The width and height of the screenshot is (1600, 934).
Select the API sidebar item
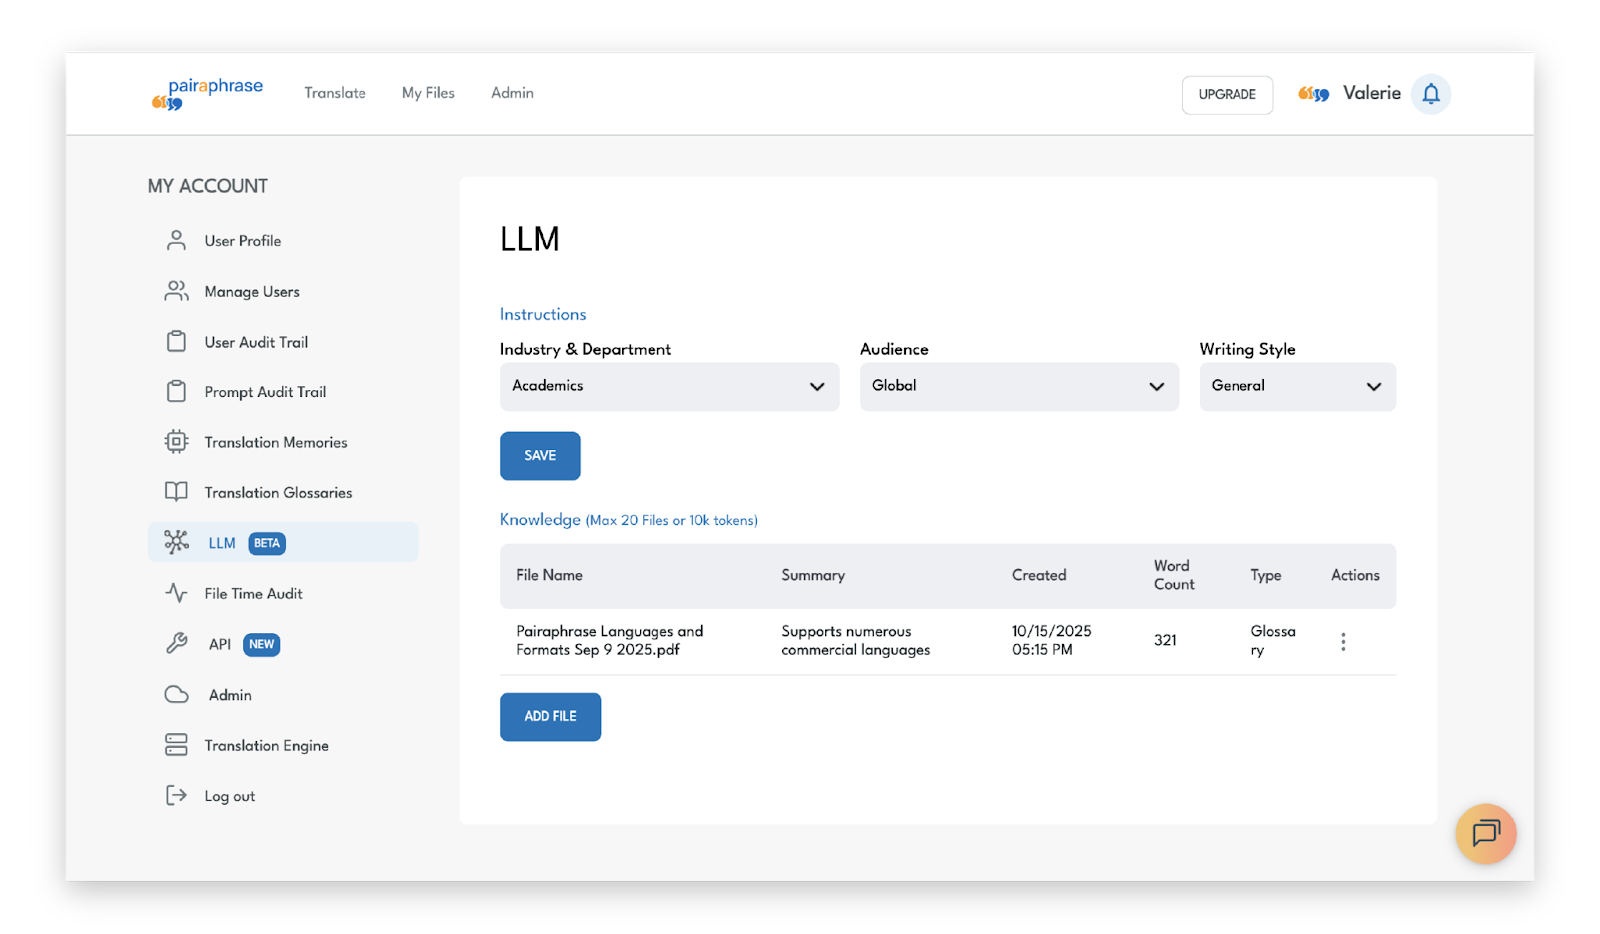pos(220,645)
